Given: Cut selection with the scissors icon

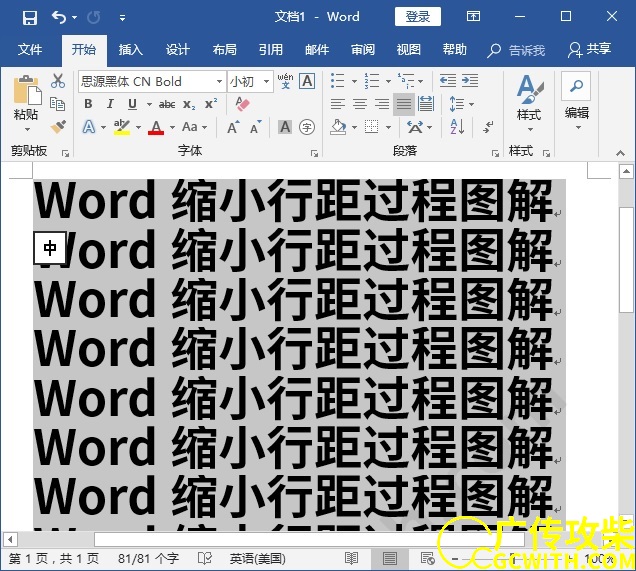Looking at the screenshot, I should [58, 81].
